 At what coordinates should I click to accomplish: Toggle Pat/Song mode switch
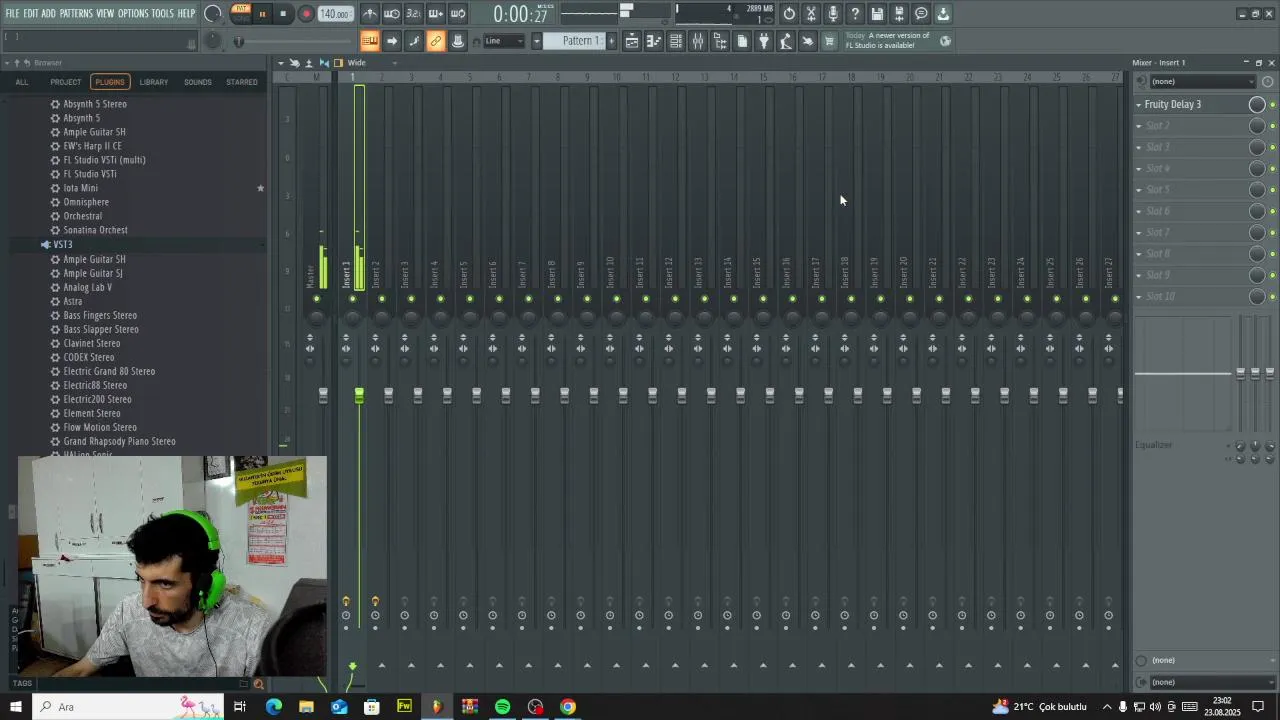coord(240,13)
